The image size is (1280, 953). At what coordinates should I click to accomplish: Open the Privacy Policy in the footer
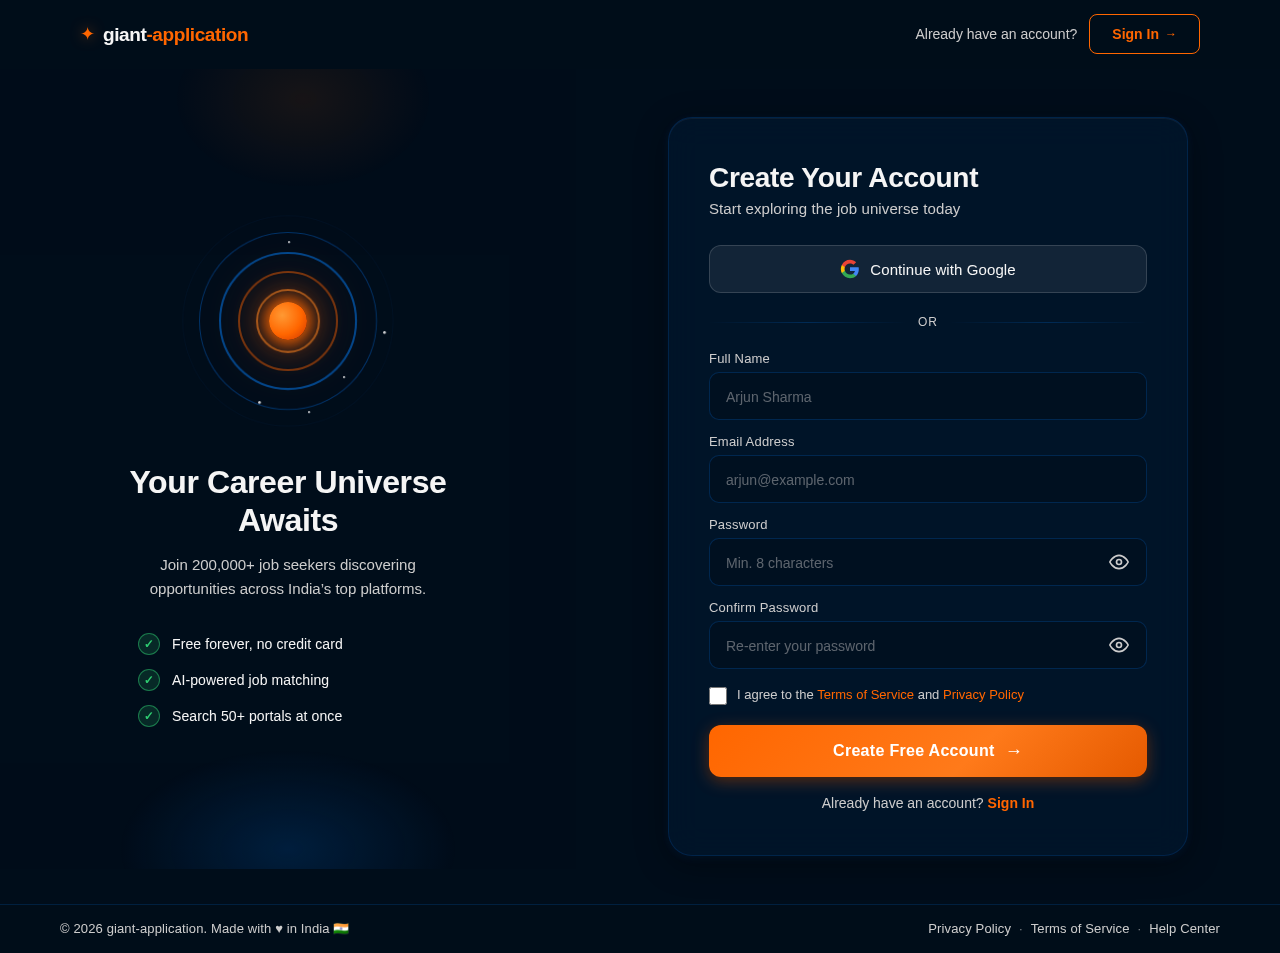point(968,927)
